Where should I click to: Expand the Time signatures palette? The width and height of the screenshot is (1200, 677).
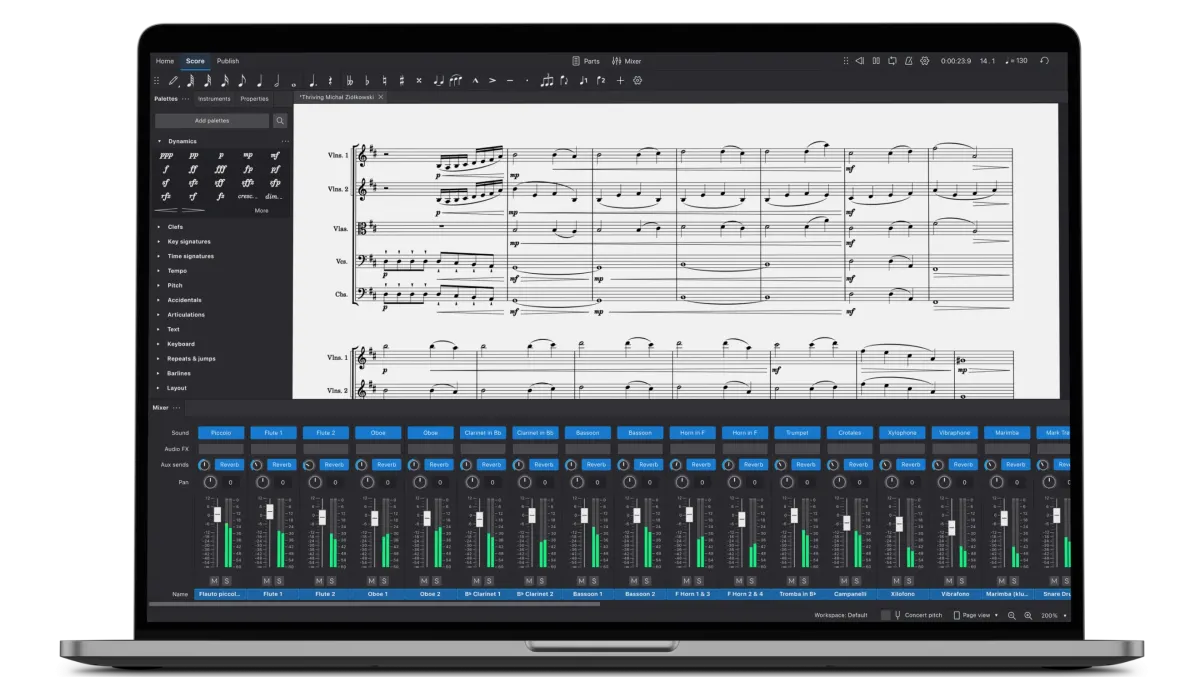160,256
